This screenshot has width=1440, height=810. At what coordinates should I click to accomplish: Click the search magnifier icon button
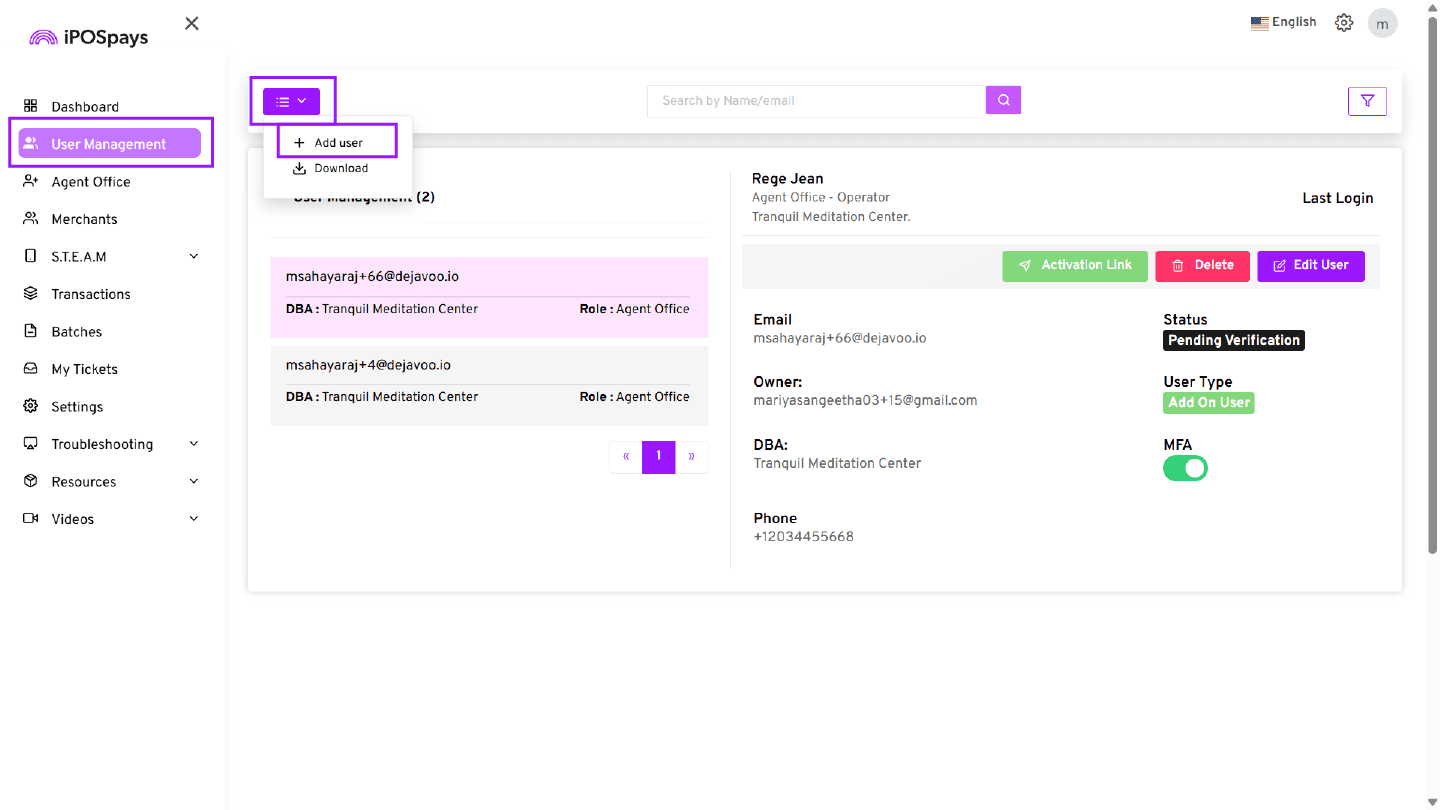point(1003,100)
